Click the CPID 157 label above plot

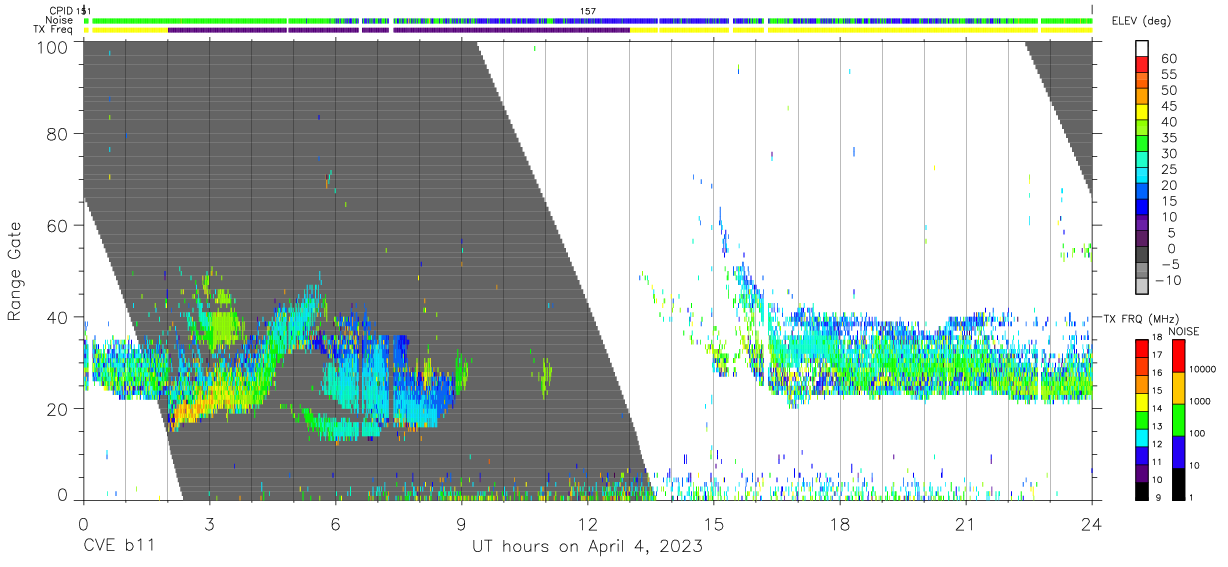588,11
